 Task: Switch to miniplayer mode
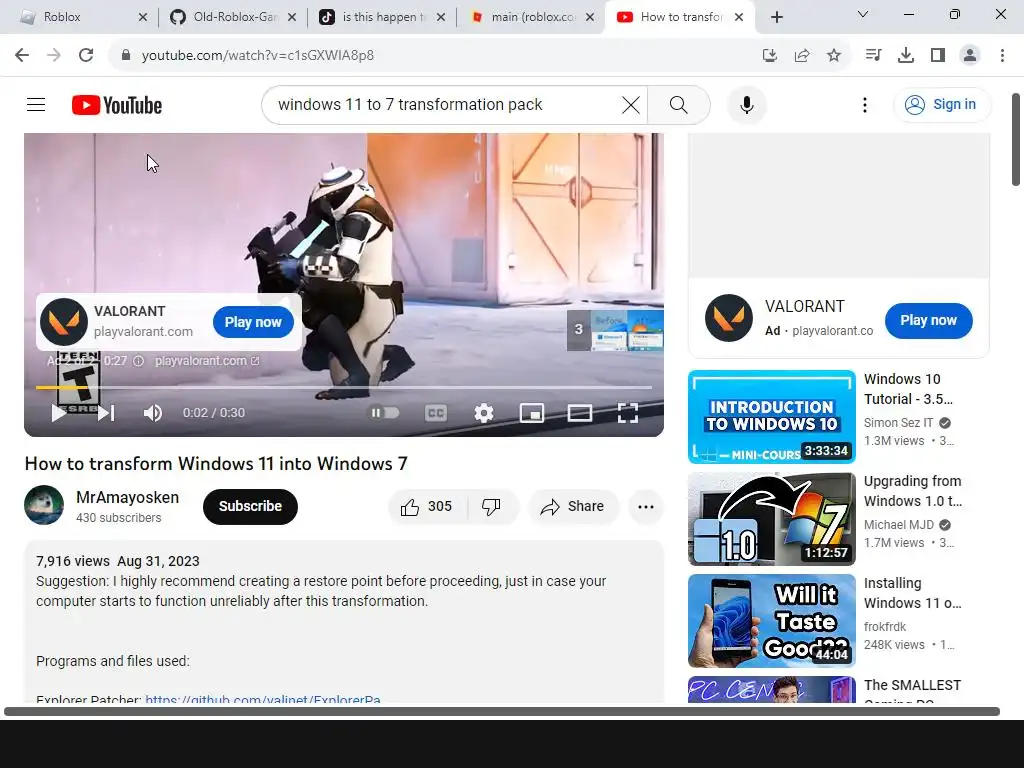click(532, 413)
